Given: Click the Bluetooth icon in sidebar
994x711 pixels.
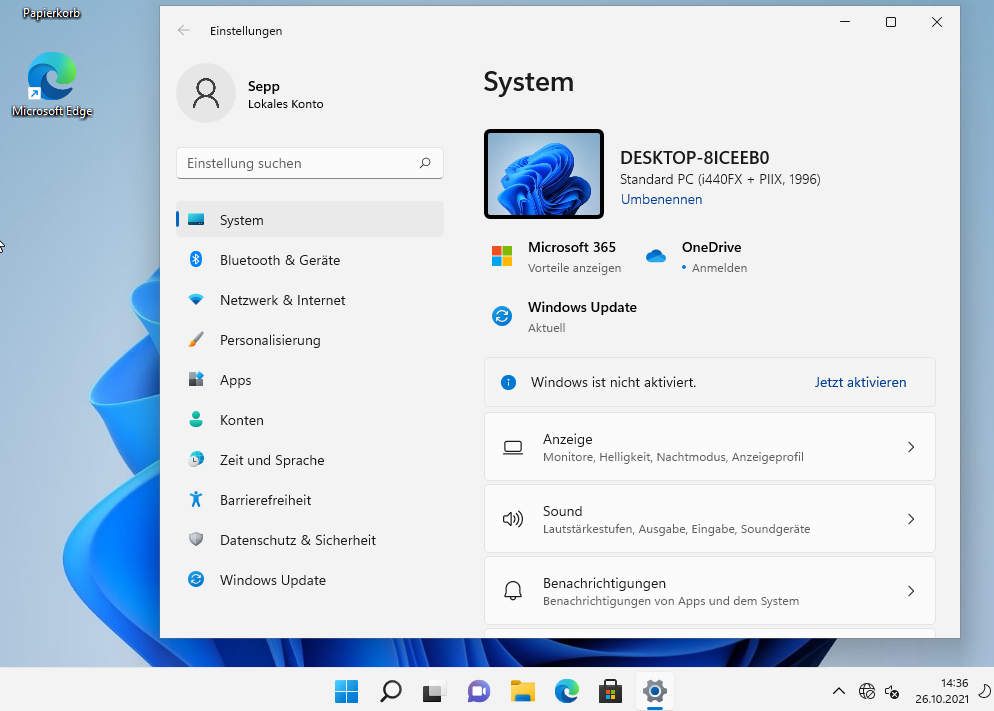Looking at the screenshot, I should [196, 259].
